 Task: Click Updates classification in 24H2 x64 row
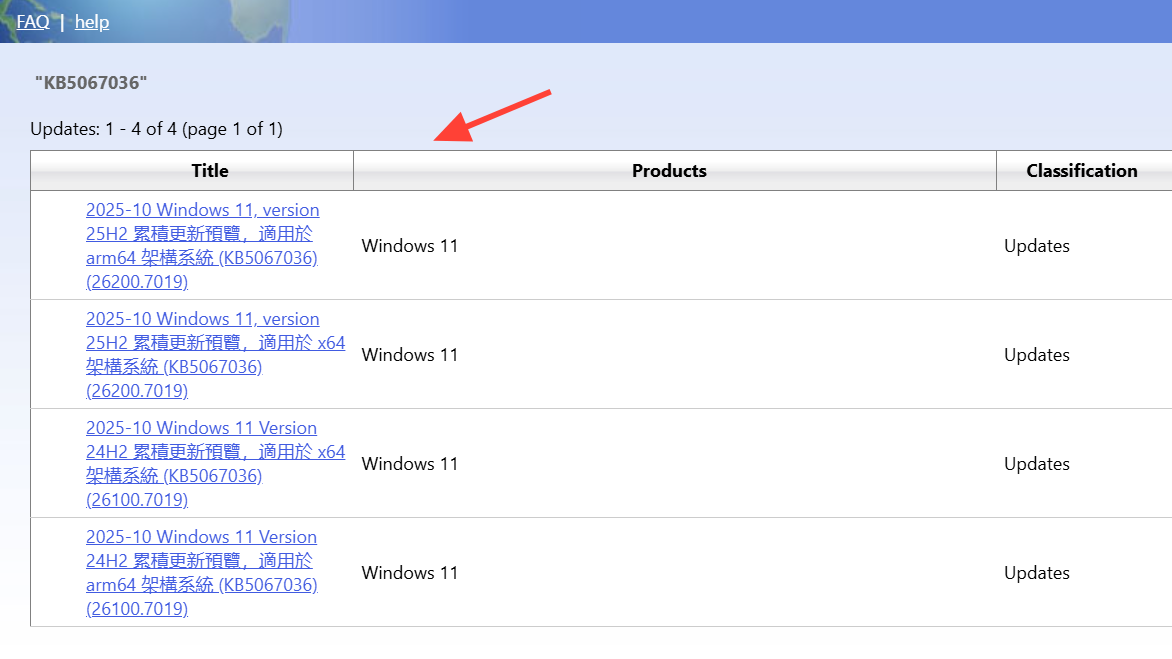click(1037, 464)
